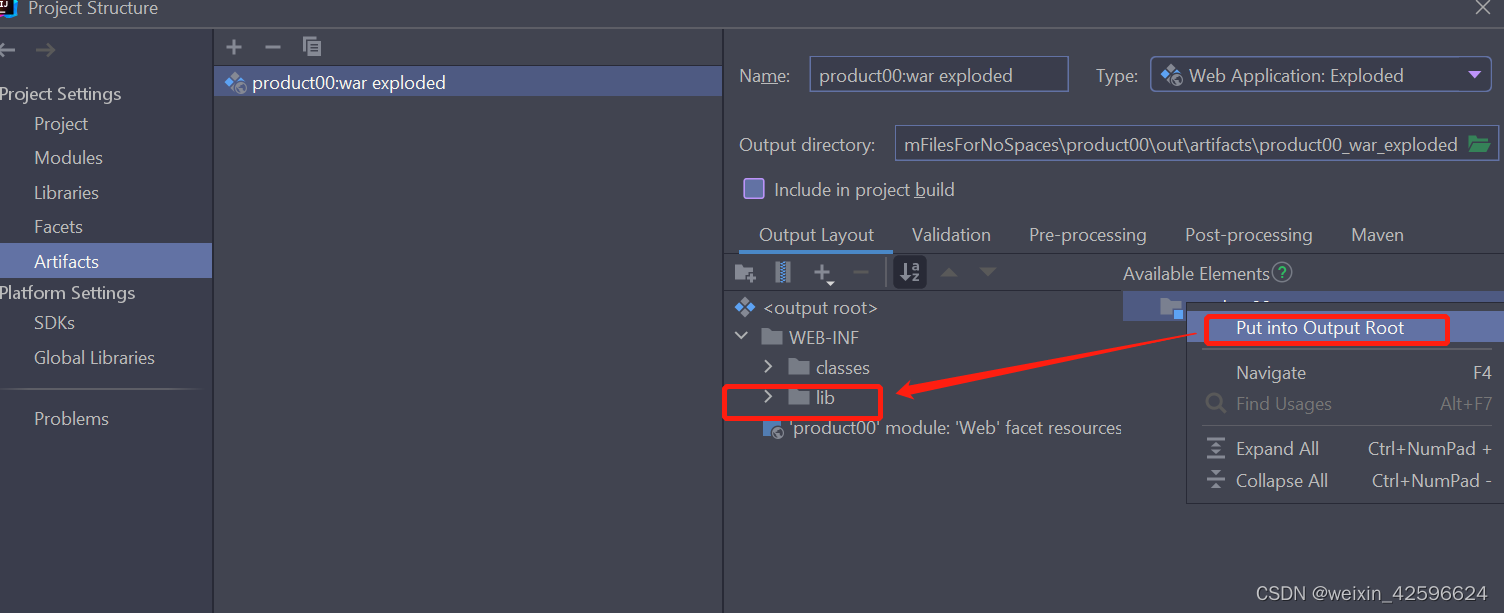Collapse the WEB-INF folder node
The height and width of the screenshot is (613, 1504).
741,337
